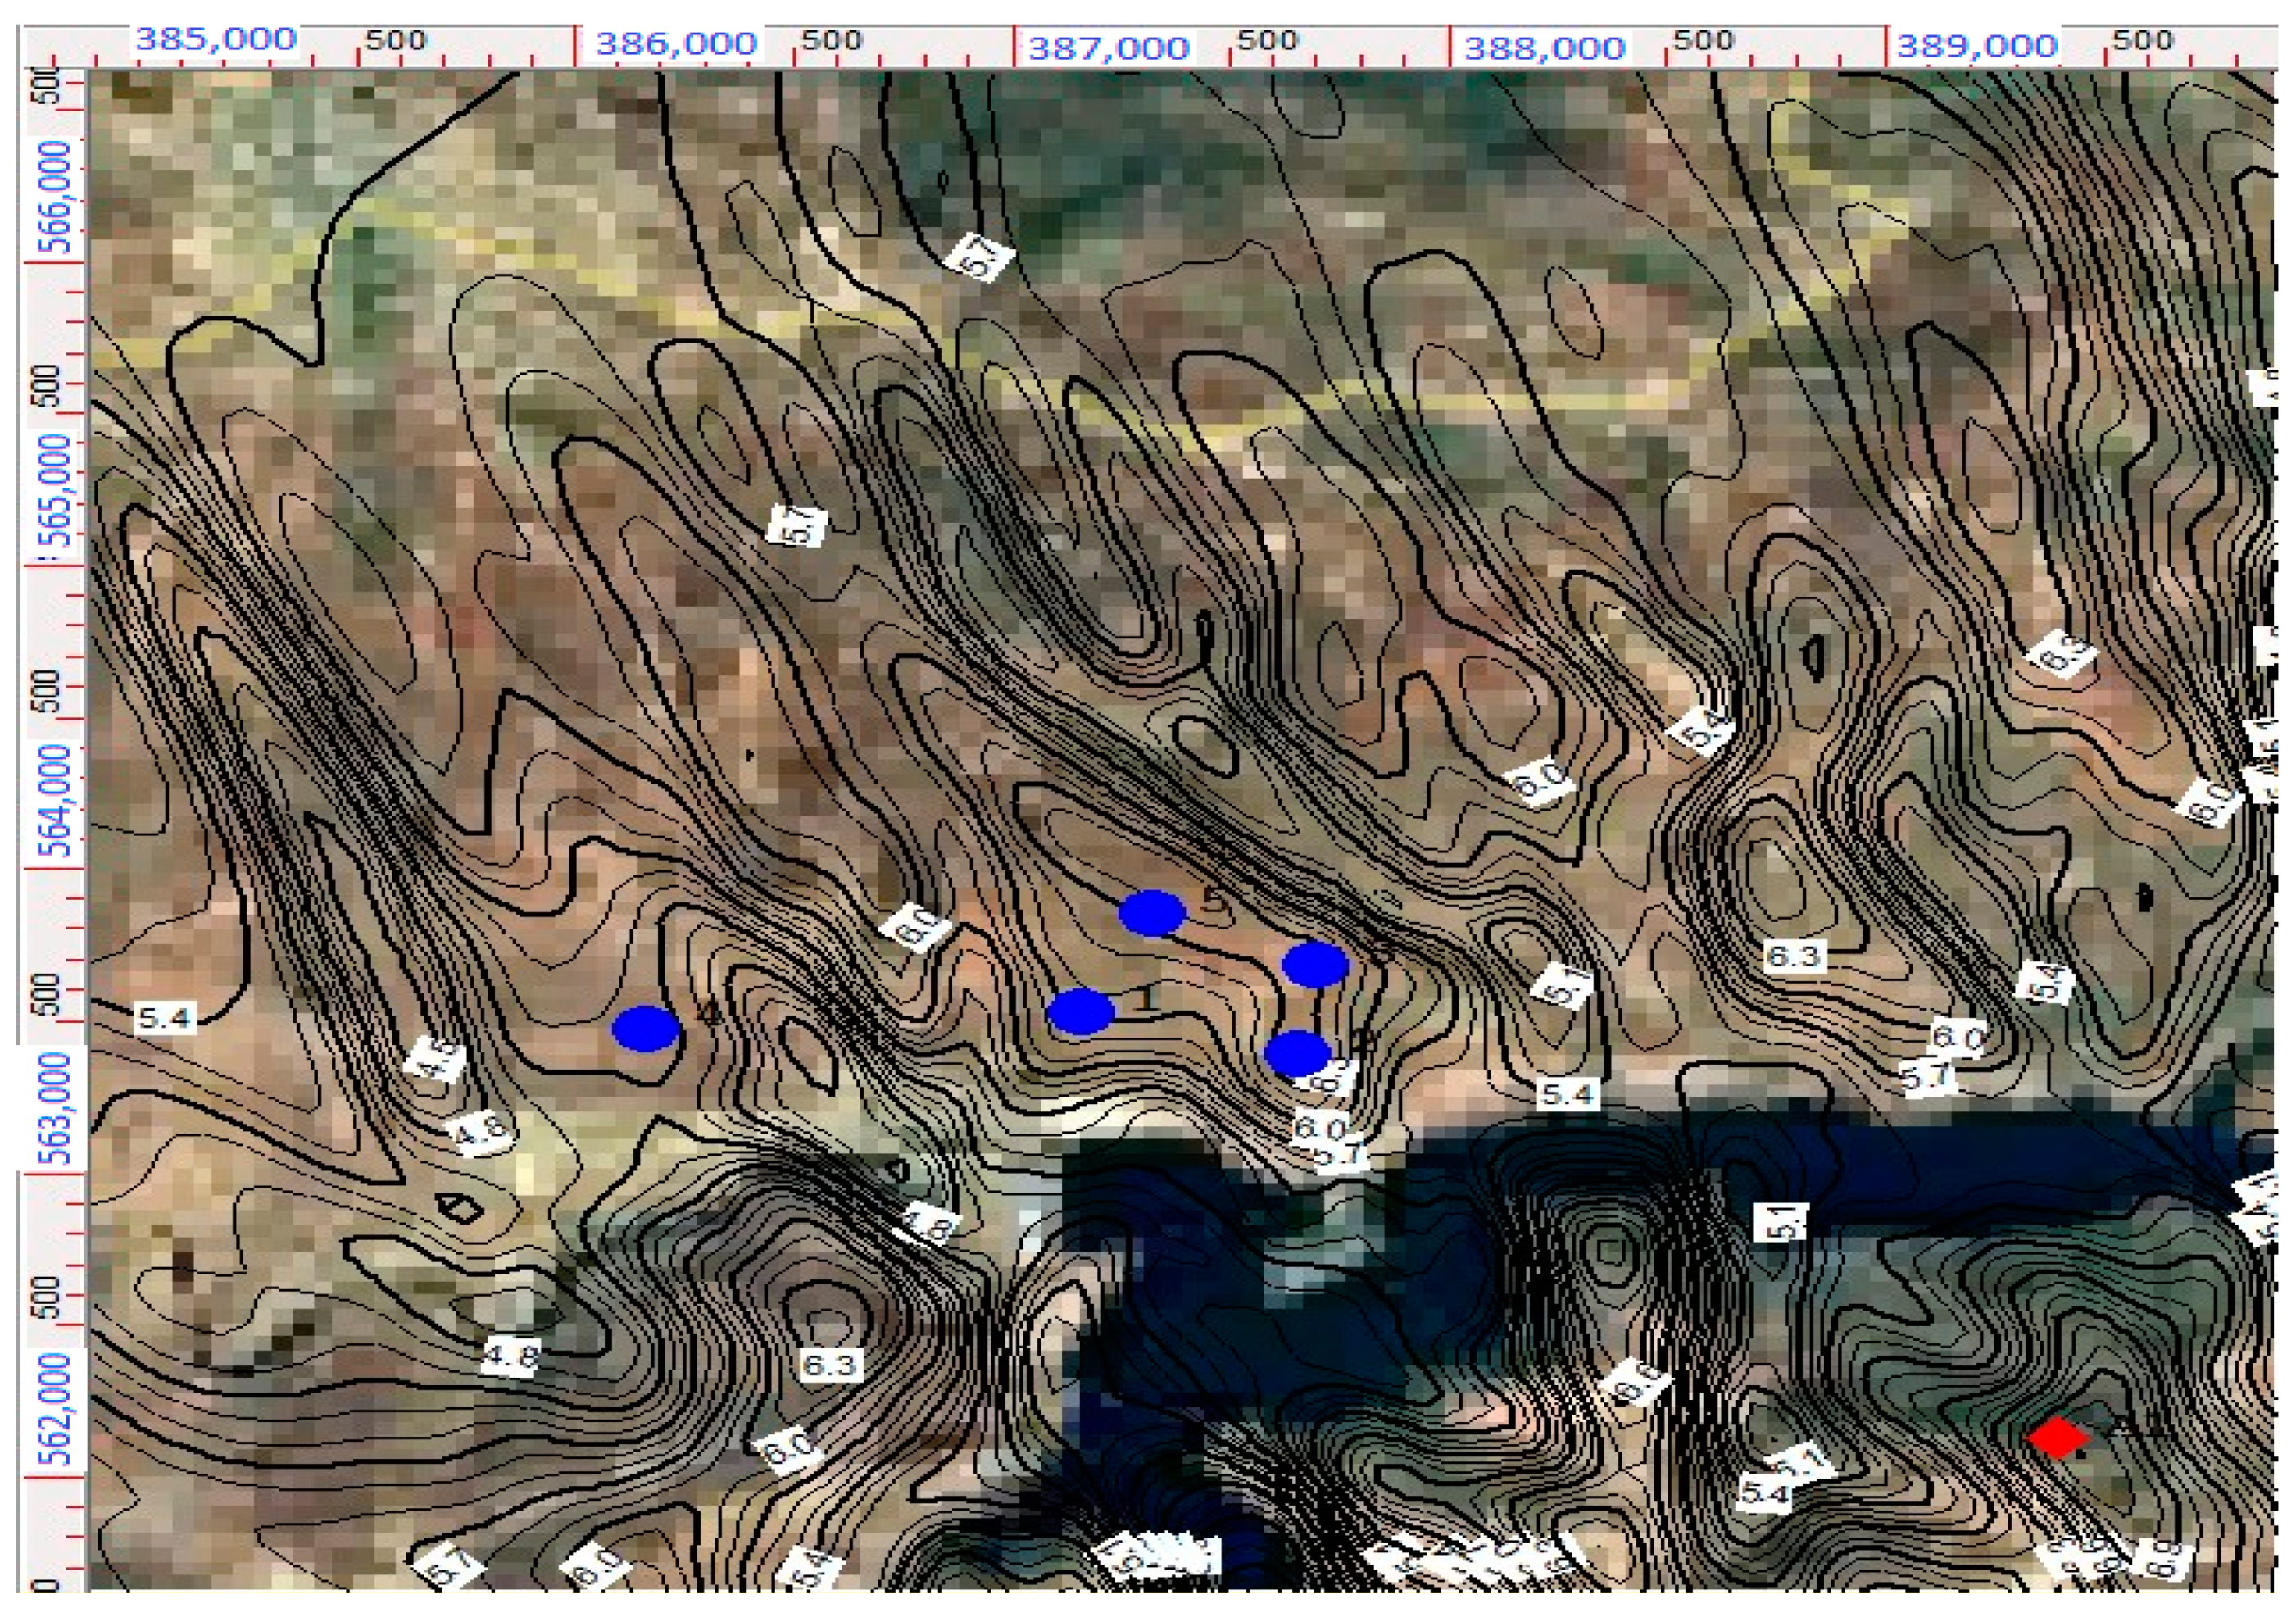The width and height of the screenshot is (2296, 1613).
Task: Click the upright 4.8 label left of 6.3
Action: pos(511,1357)
